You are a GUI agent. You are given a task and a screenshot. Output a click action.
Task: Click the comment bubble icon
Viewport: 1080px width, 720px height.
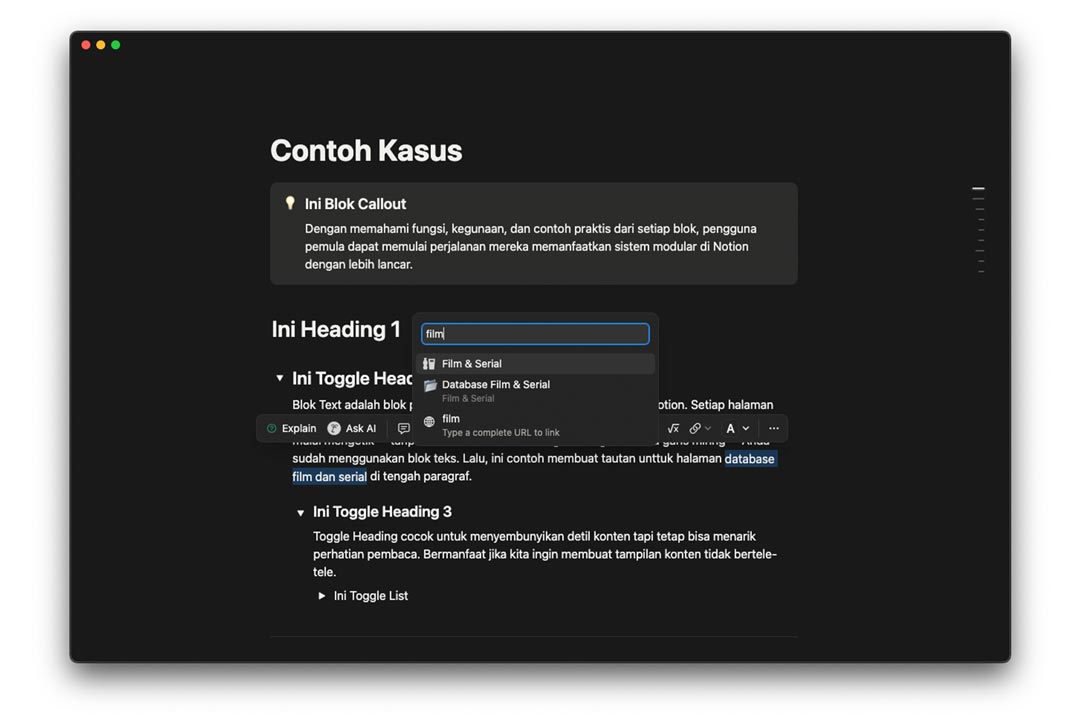[404, 428]
